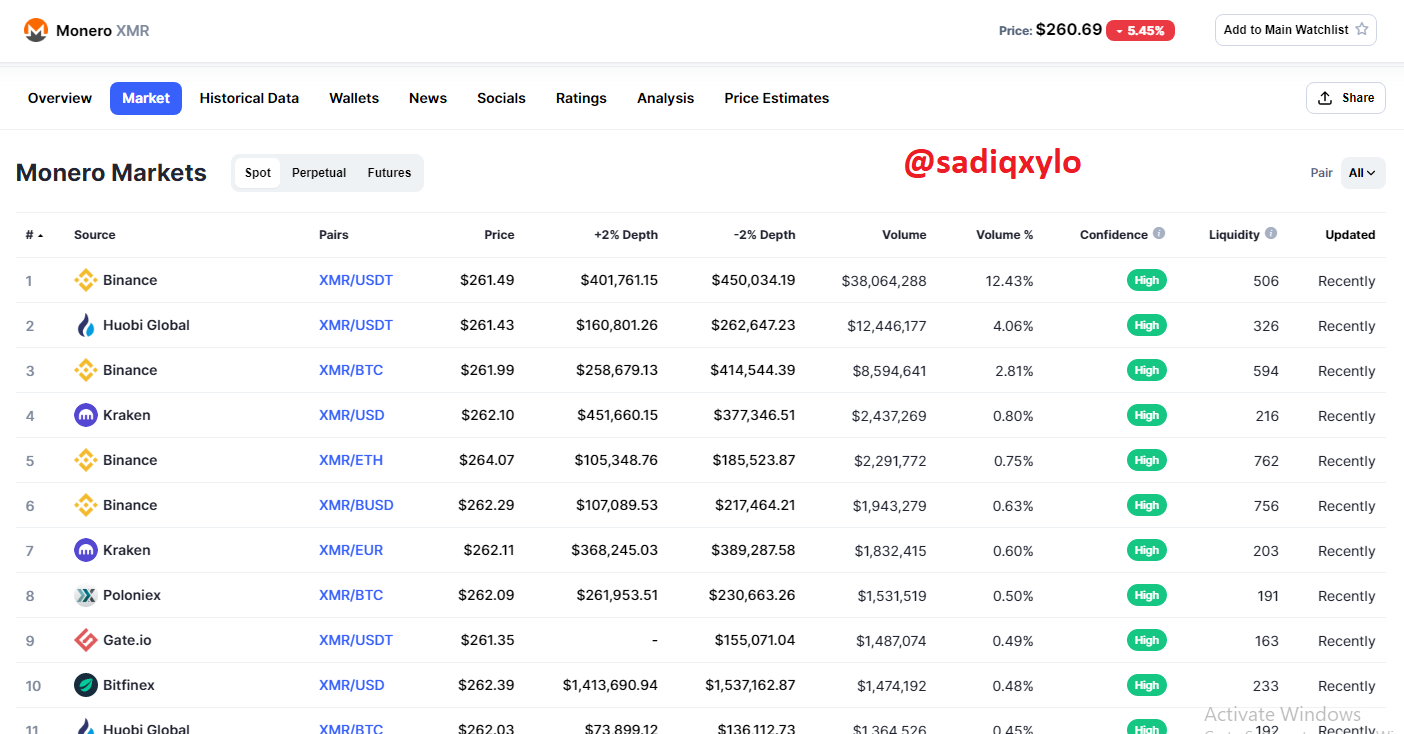The width and height of the screenshot is (1404, 734).
Task: Open the XMR/USD pair on Bitfinex
Action: (x=352, y=685)
